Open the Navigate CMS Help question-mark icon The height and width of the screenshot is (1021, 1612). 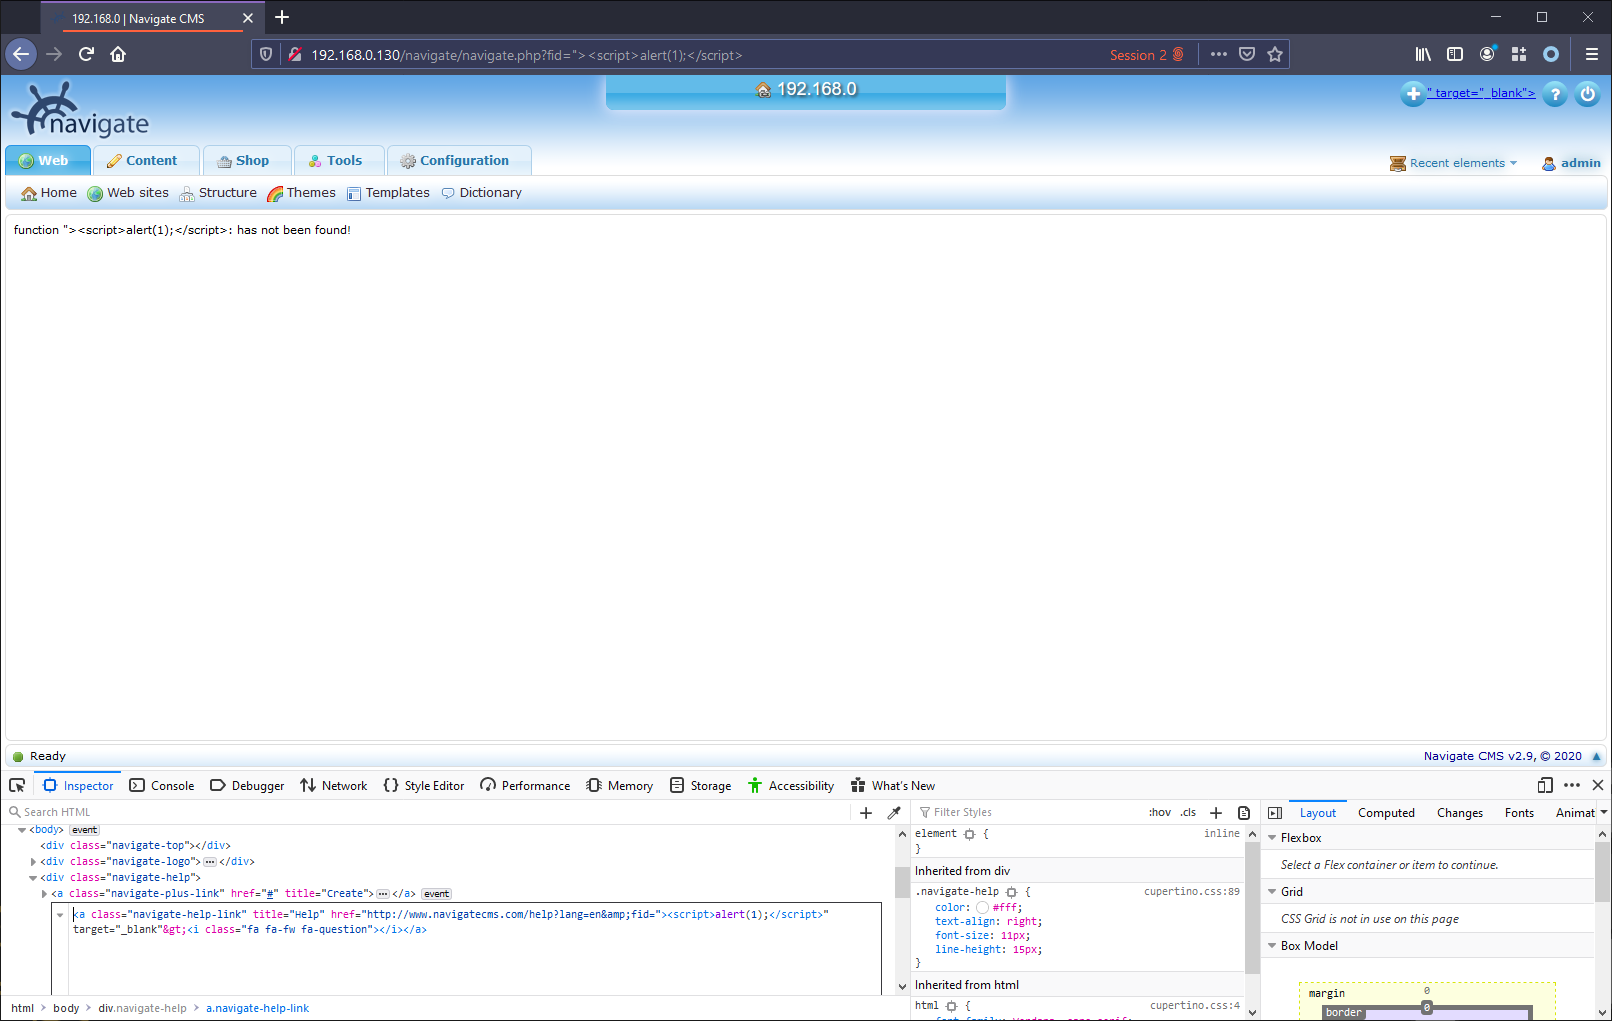1555,94
